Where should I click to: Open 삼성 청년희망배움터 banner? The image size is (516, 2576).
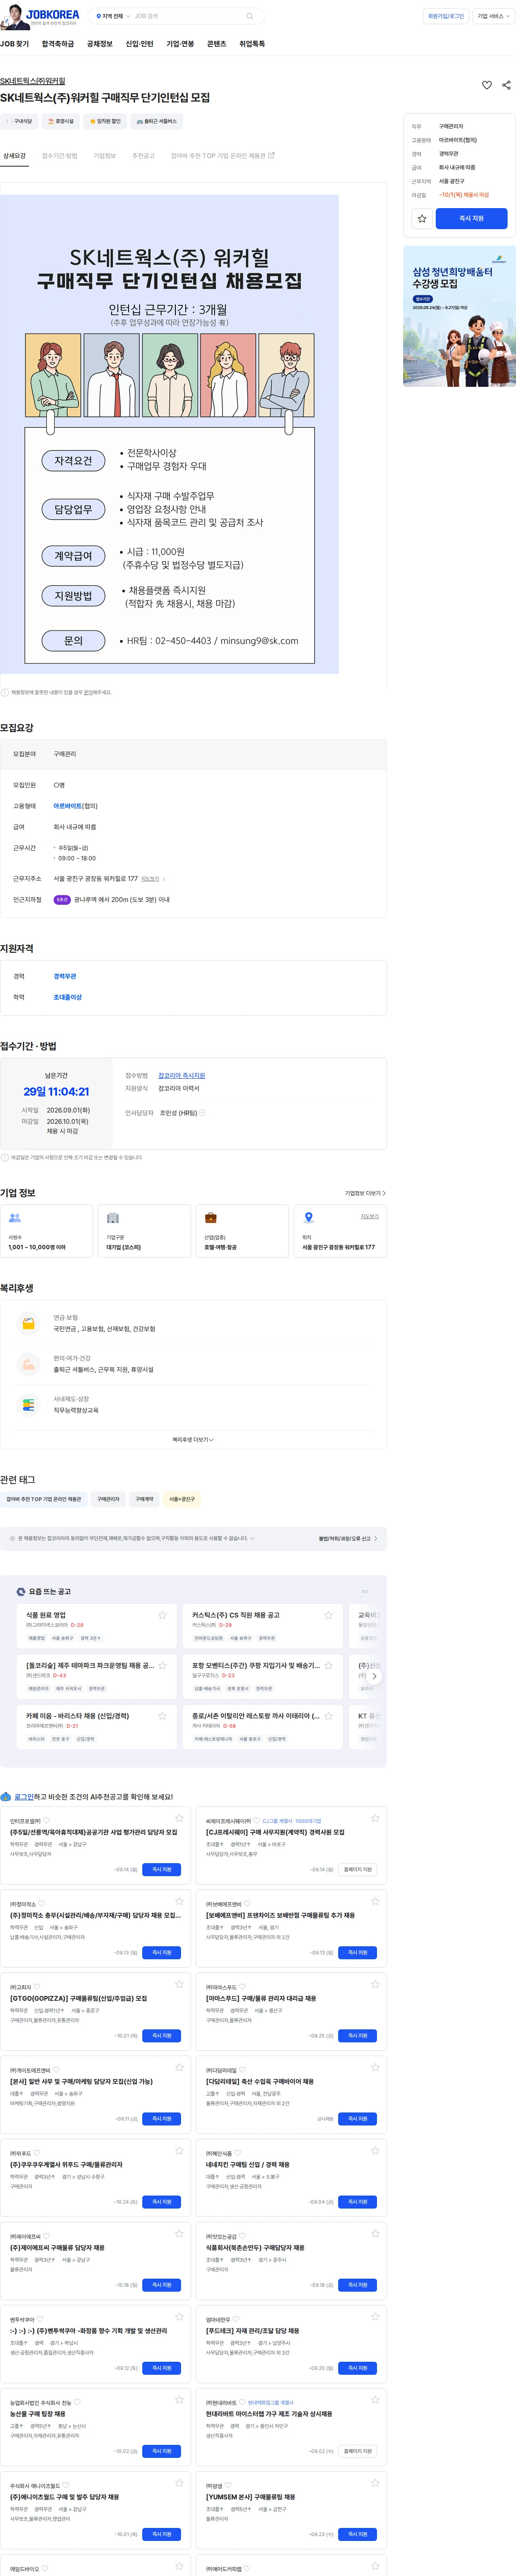[459, 316]
